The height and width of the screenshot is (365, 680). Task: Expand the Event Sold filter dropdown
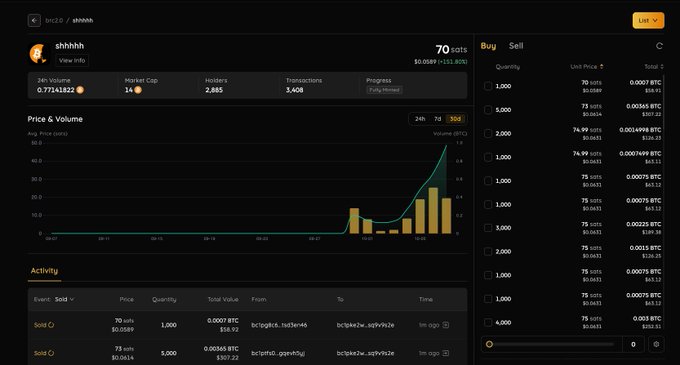(64, 299)
